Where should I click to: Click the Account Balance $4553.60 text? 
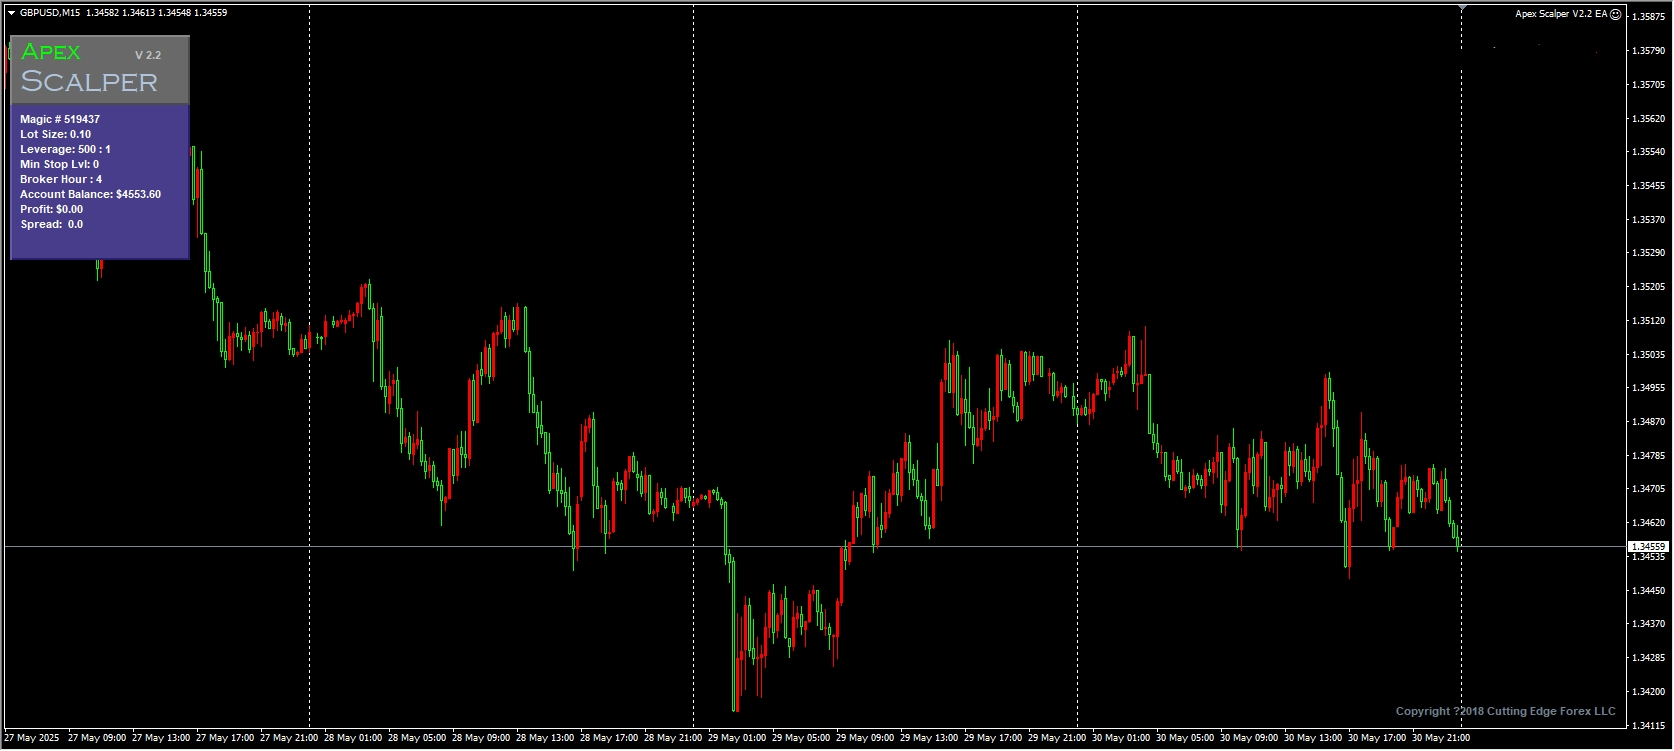click(90, 194)
